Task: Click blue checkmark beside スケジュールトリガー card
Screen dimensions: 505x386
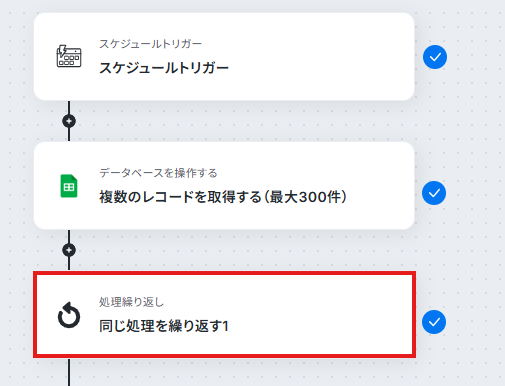Action: click(435, 57)
